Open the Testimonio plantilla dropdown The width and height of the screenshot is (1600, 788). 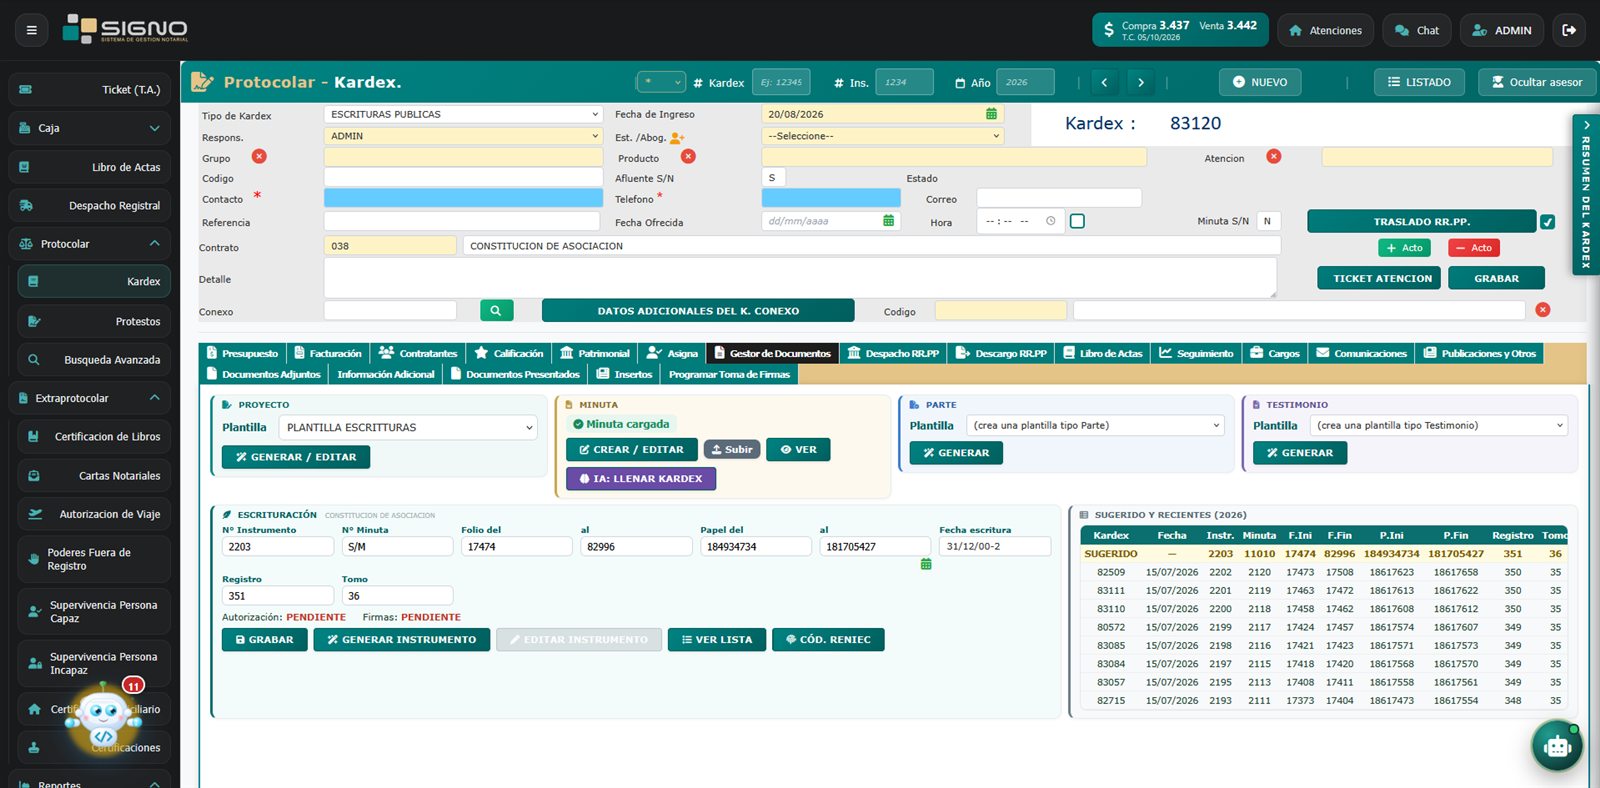1439,425
